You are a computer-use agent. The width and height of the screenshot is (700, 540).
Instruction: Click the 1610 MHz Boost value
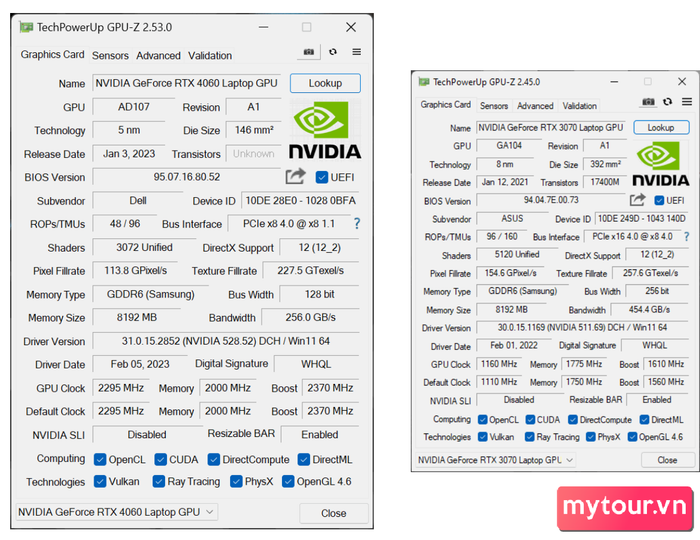coord(666,364)
